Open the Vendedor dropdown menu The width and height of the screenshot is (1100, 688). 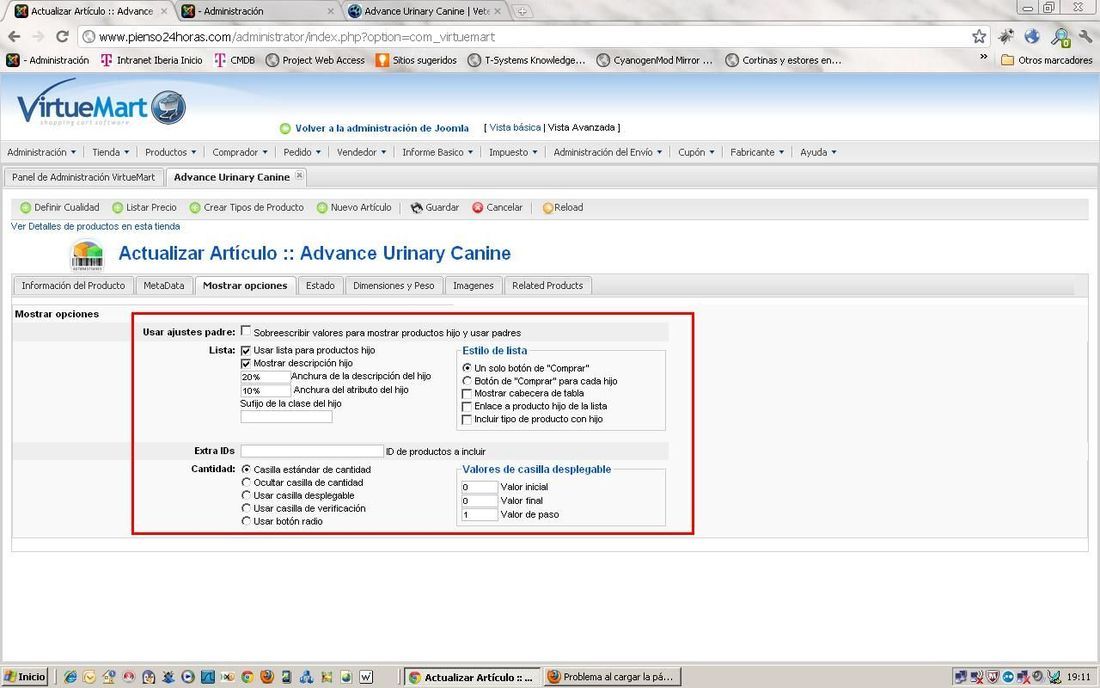361,152
